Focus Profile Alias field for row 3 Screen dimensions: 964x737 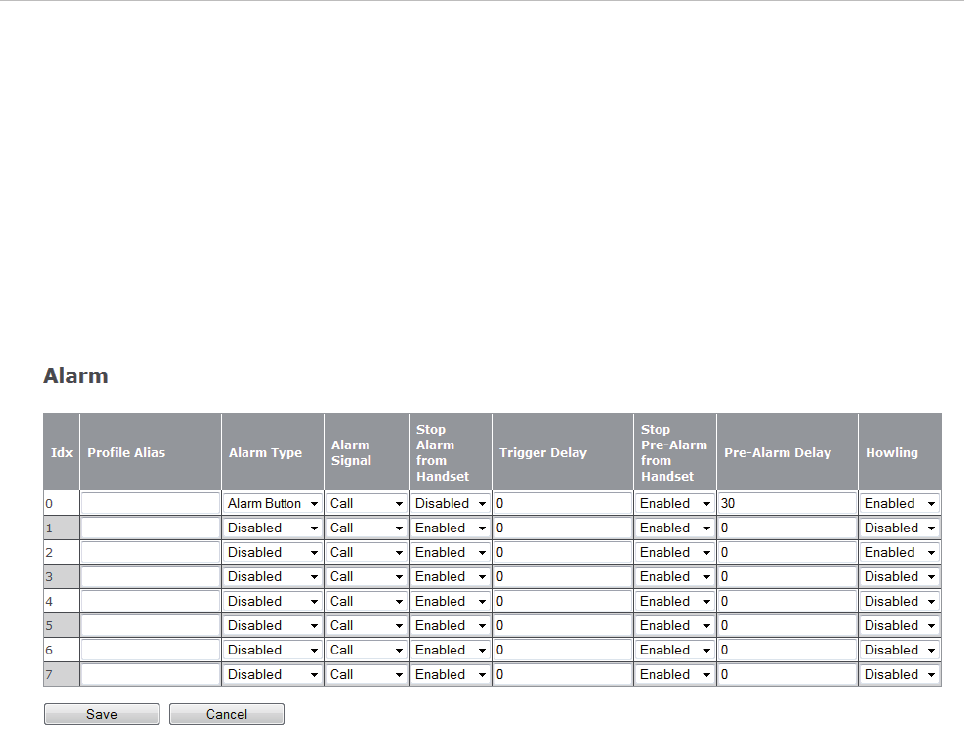[x=151, y=577]
